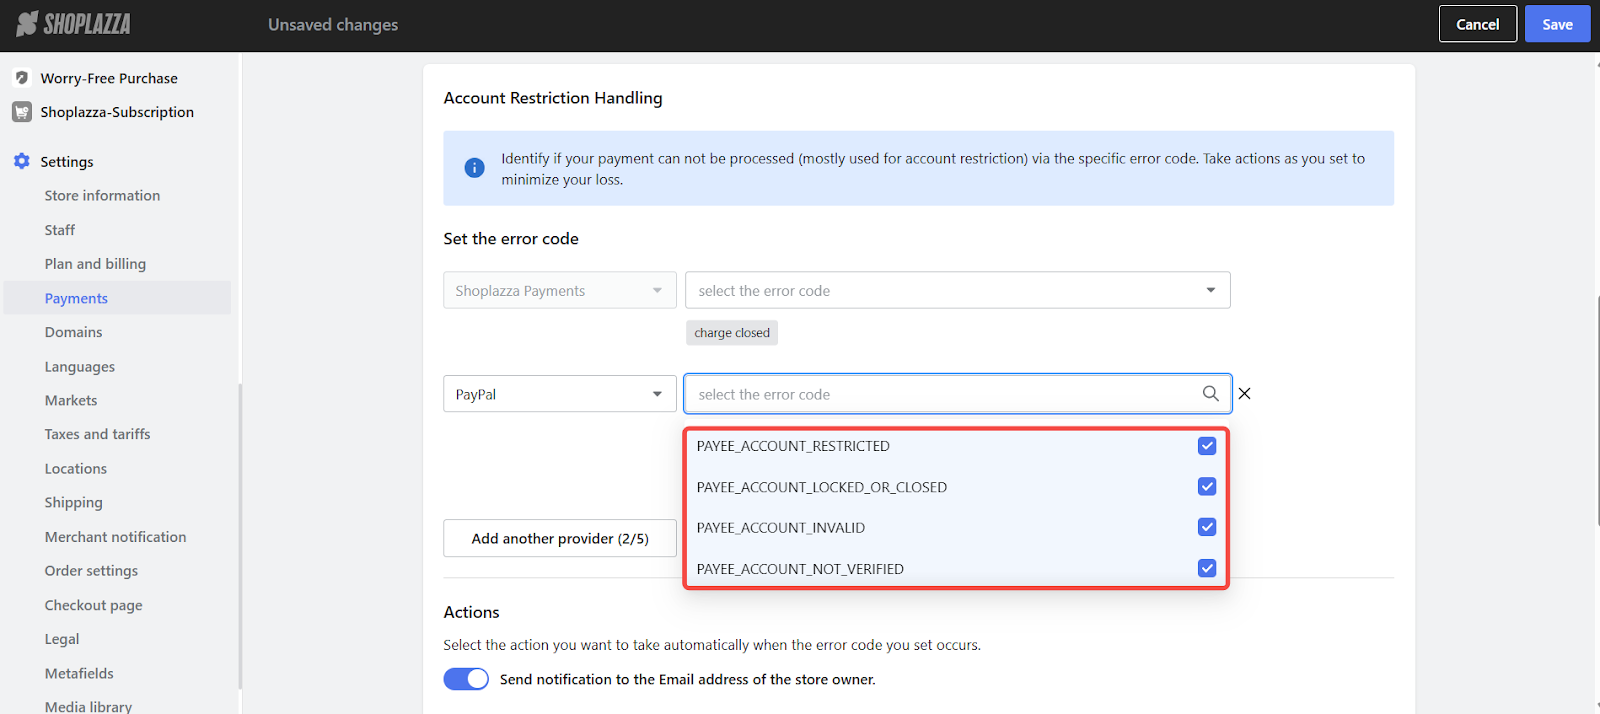The image size is (1600, 714).
Task: Open Metafields settings
Action: 79,673
